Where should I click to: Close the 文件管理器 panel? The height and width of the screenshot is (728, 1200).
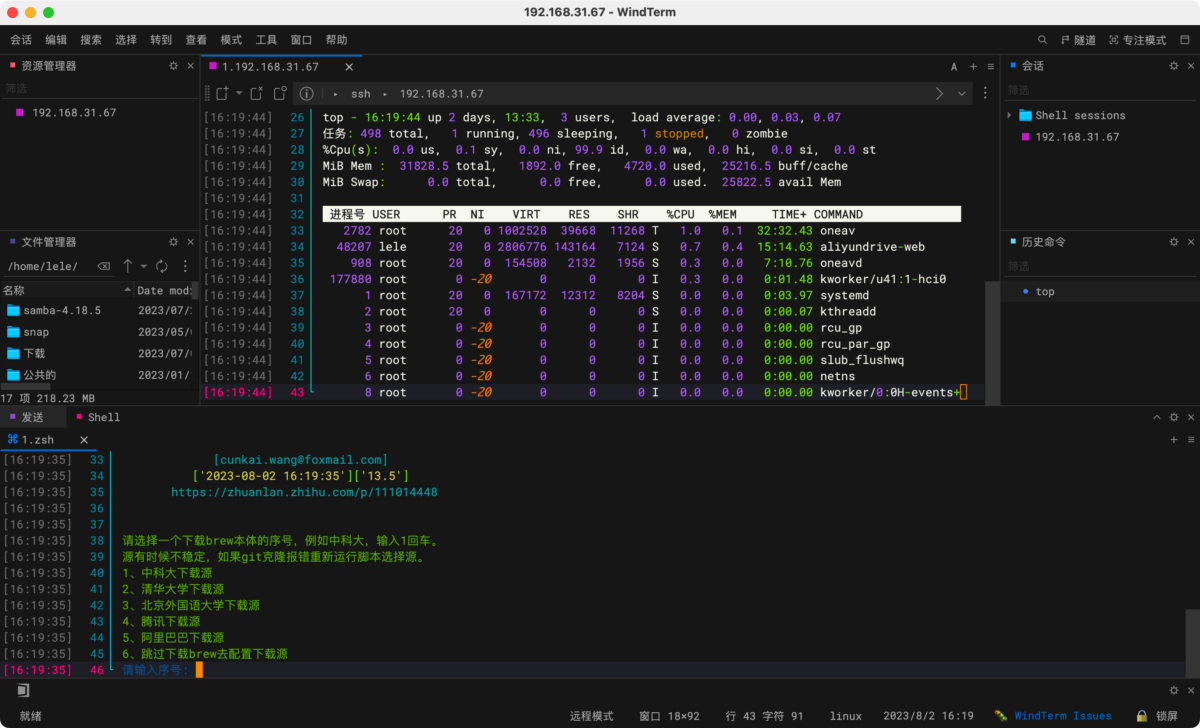pyautogui.click(x=190, y=242)
